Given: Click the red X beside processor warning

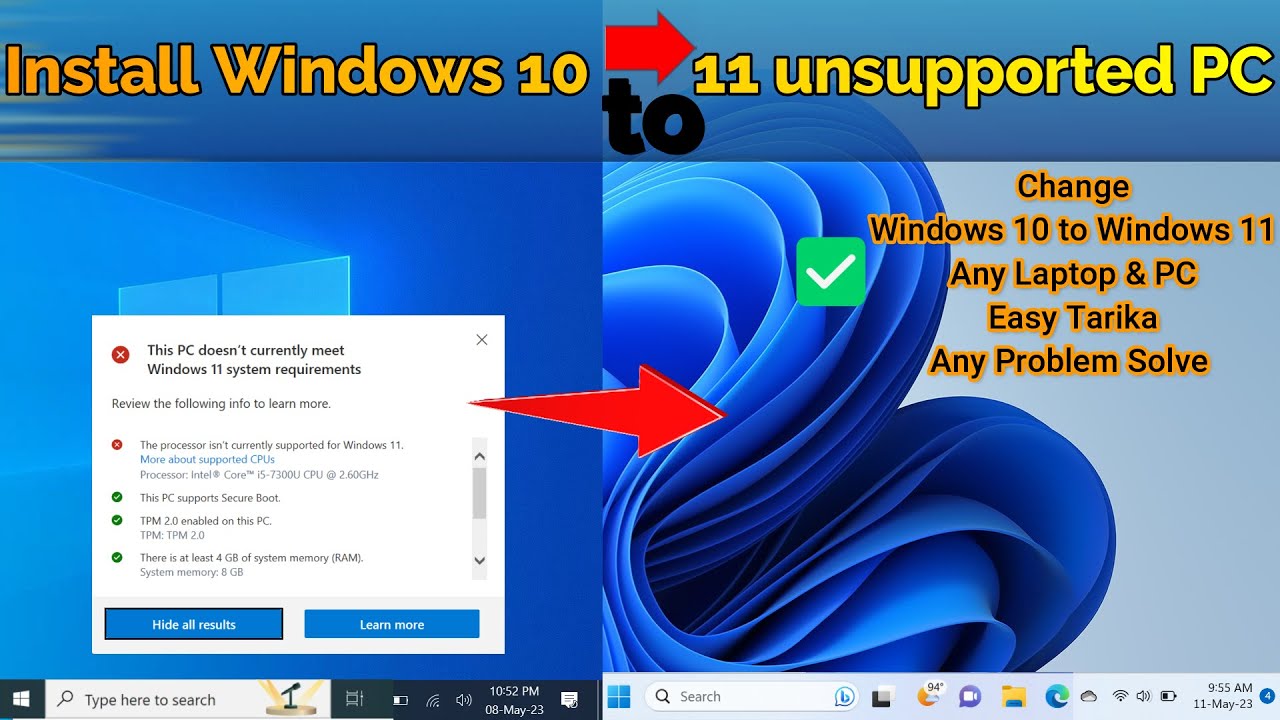Looking at the screenshot, I should (117, 444).
